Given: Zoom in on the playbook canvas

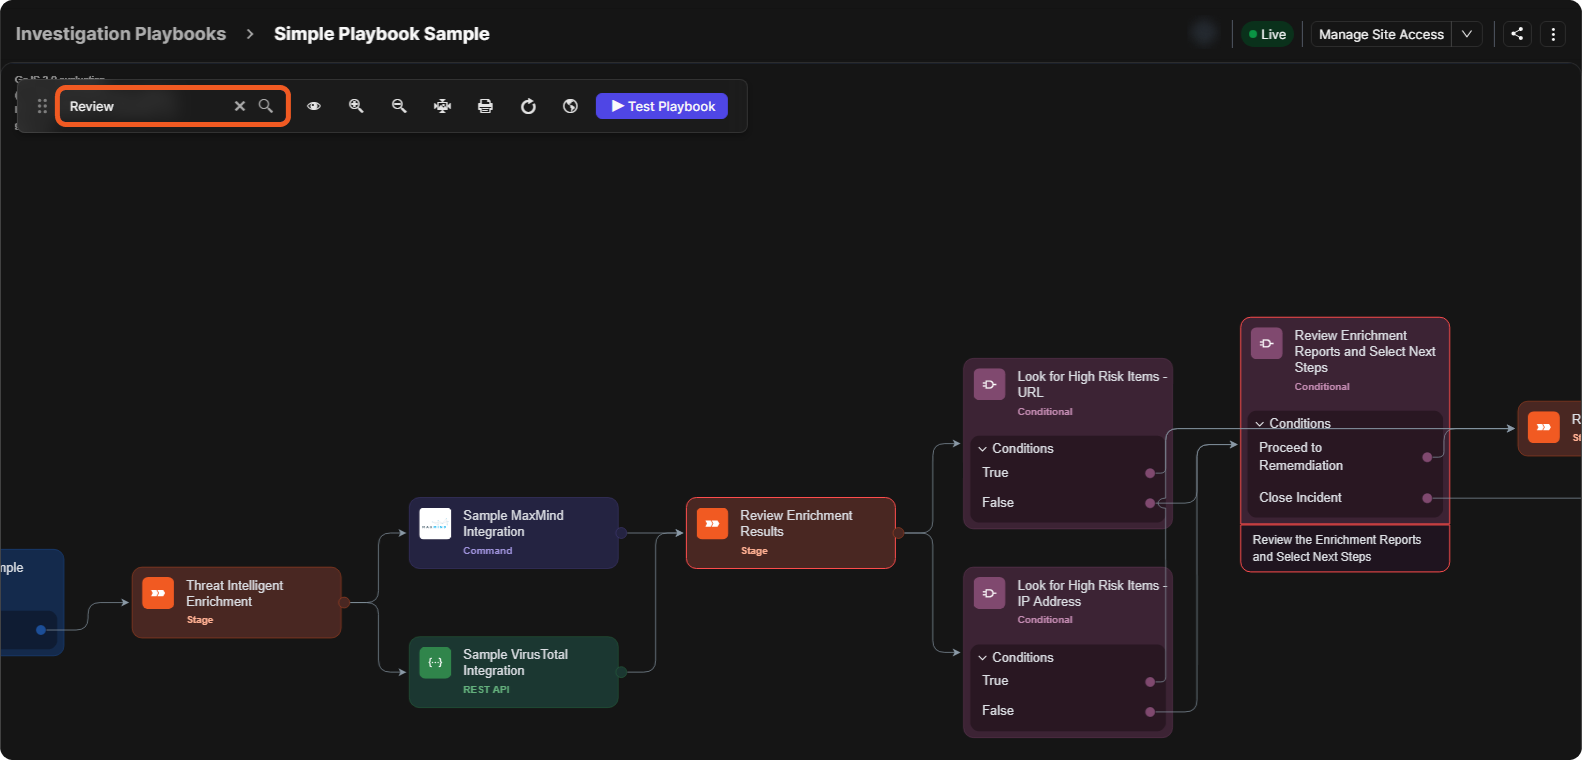Looking at the screenshot, I should click(x=356, y=106).
